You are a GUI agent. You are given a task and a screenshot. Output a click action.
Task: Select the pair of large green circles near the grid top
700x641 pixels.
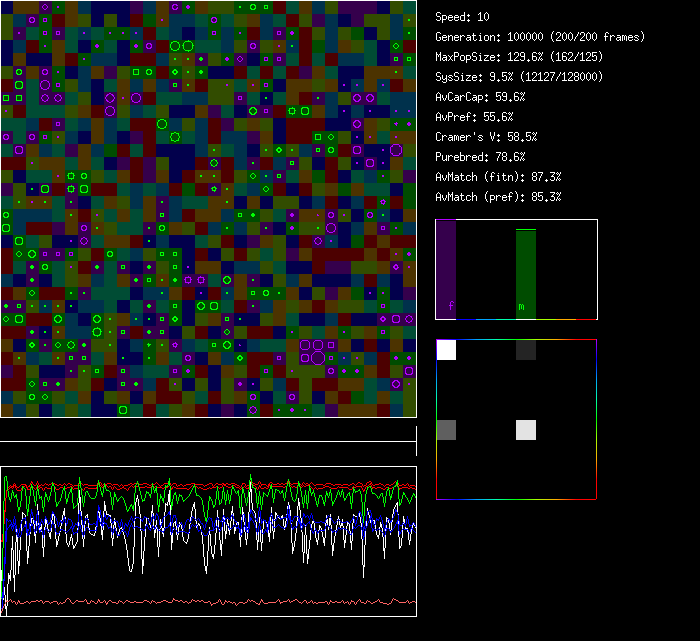[x=181, y=45]
